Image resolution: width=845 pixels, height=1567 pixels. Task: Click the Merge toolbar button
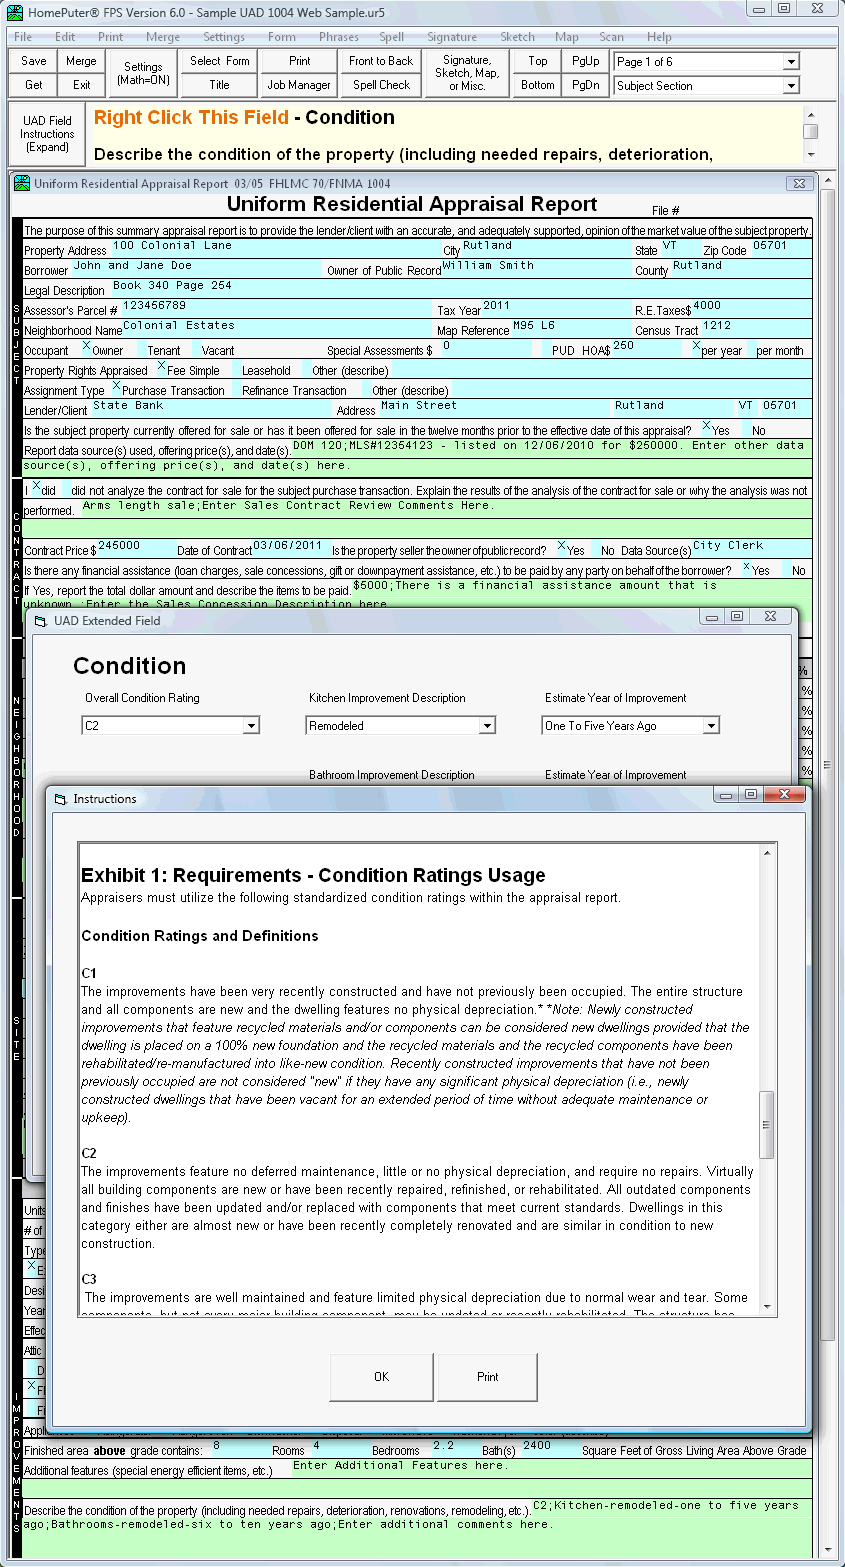[82, 61]
